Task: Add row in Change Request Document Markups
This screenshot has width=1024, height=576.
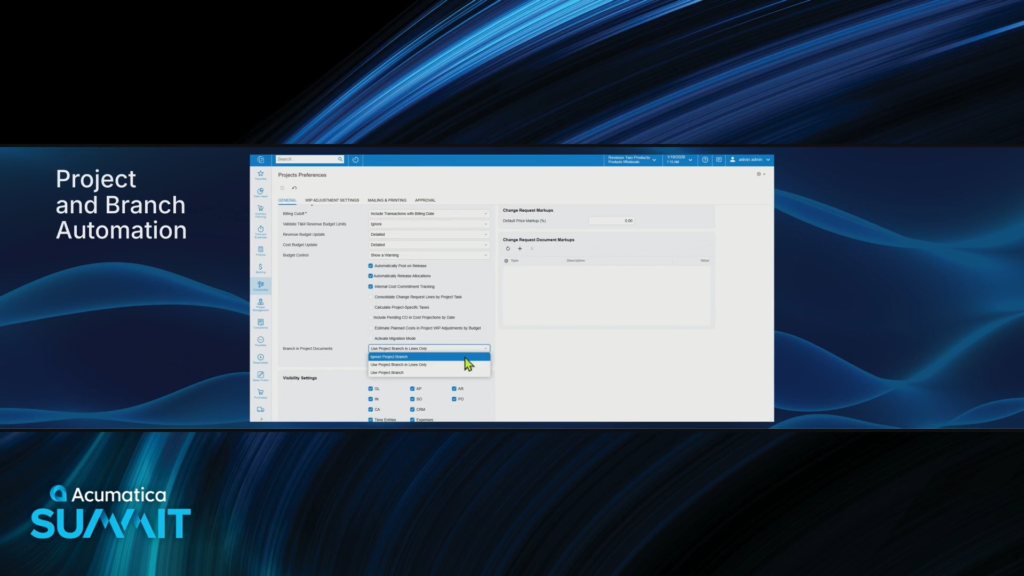Action: 519,249
